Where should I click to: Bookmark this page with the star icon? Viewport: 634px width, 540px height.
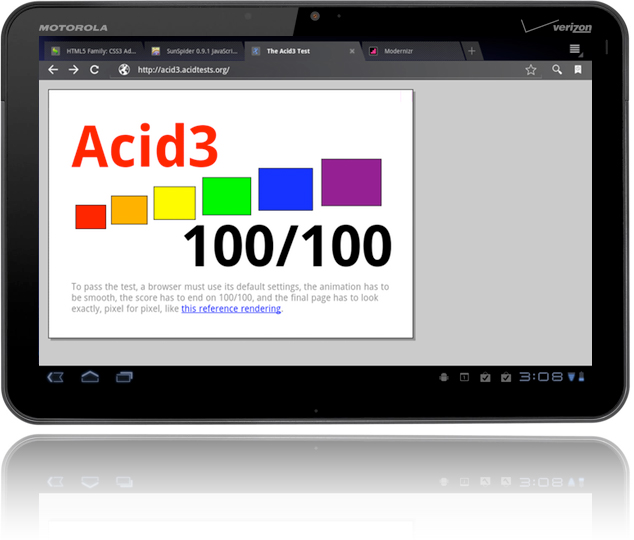(x=533, y=70)
